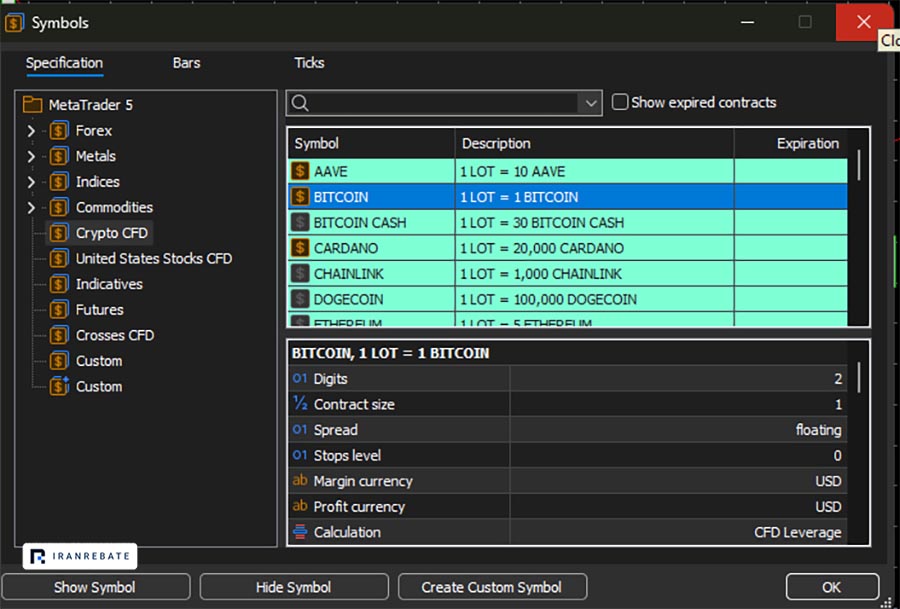The width and height of the screenshot is (900, 609).
Task: Click the Futures group icon
Action: tap(59, 309)
